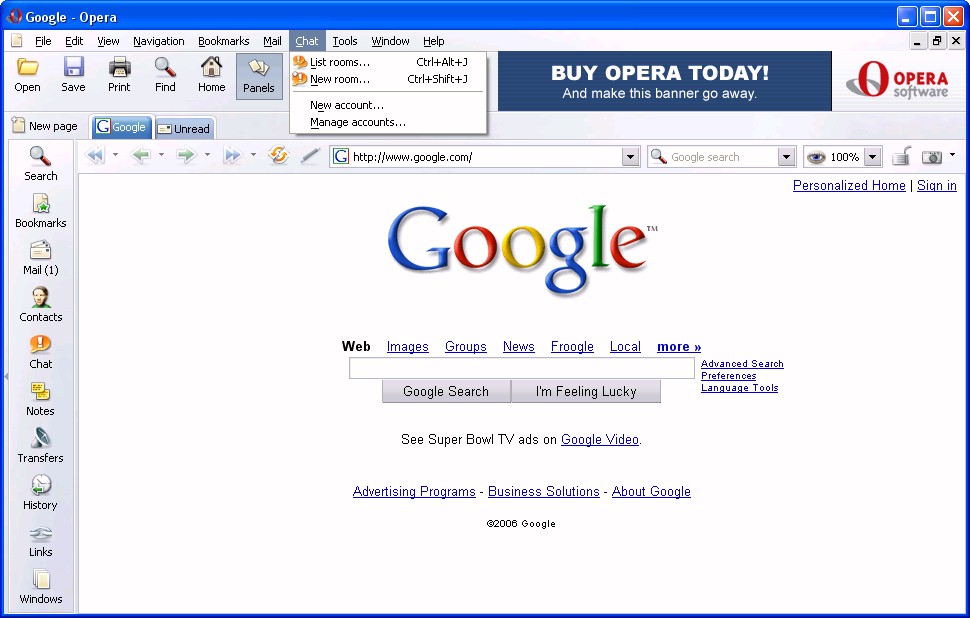Open the Images link

click(x=408, y=346)
